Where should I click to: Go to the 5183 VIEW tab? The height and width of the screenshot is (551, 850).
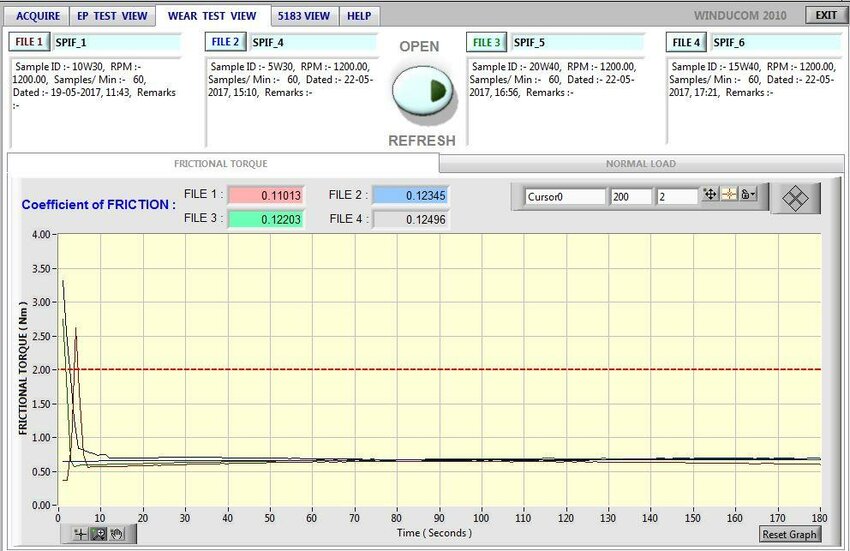click(304, 16)
